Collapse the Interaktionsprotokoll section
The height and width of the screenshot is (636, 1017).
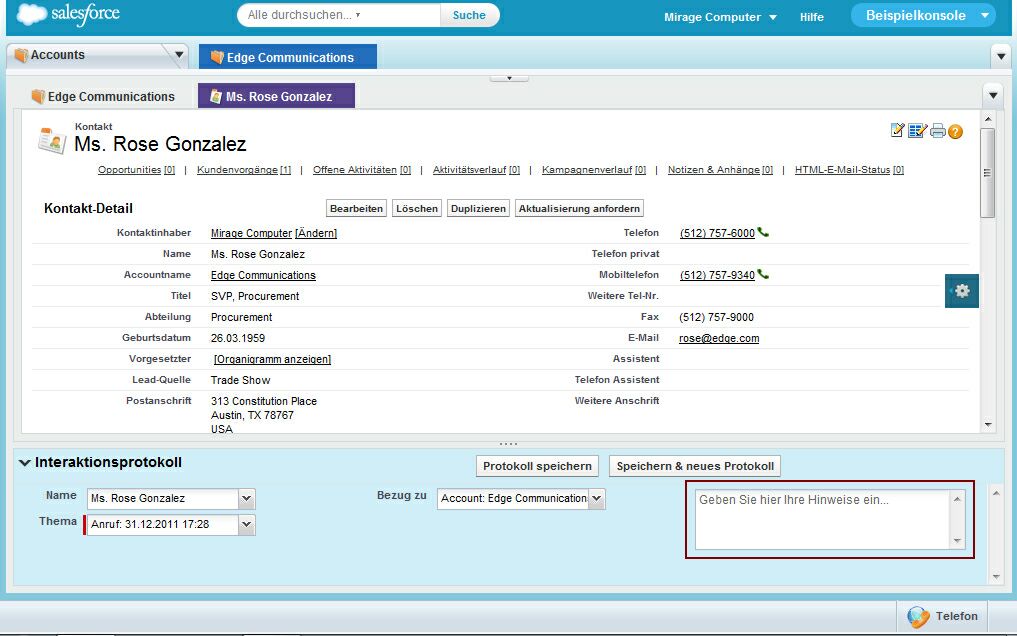[25, 463]
